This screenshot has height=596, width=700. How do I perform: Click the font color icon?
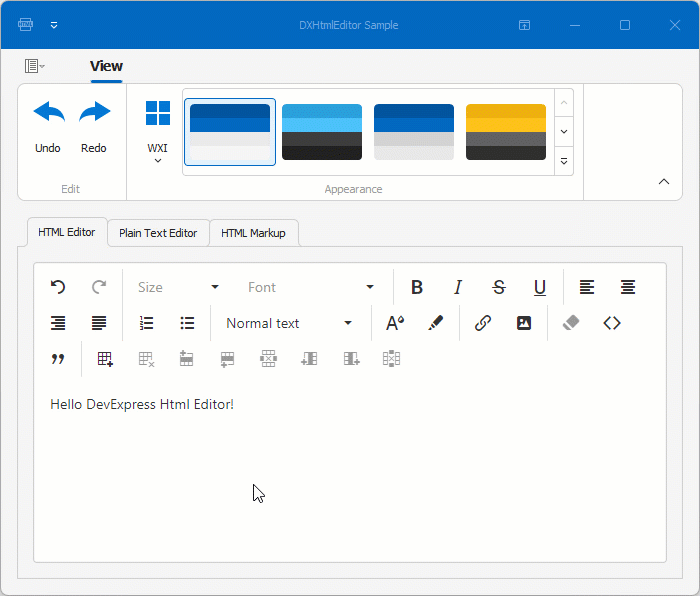click(x=395, y=323)
